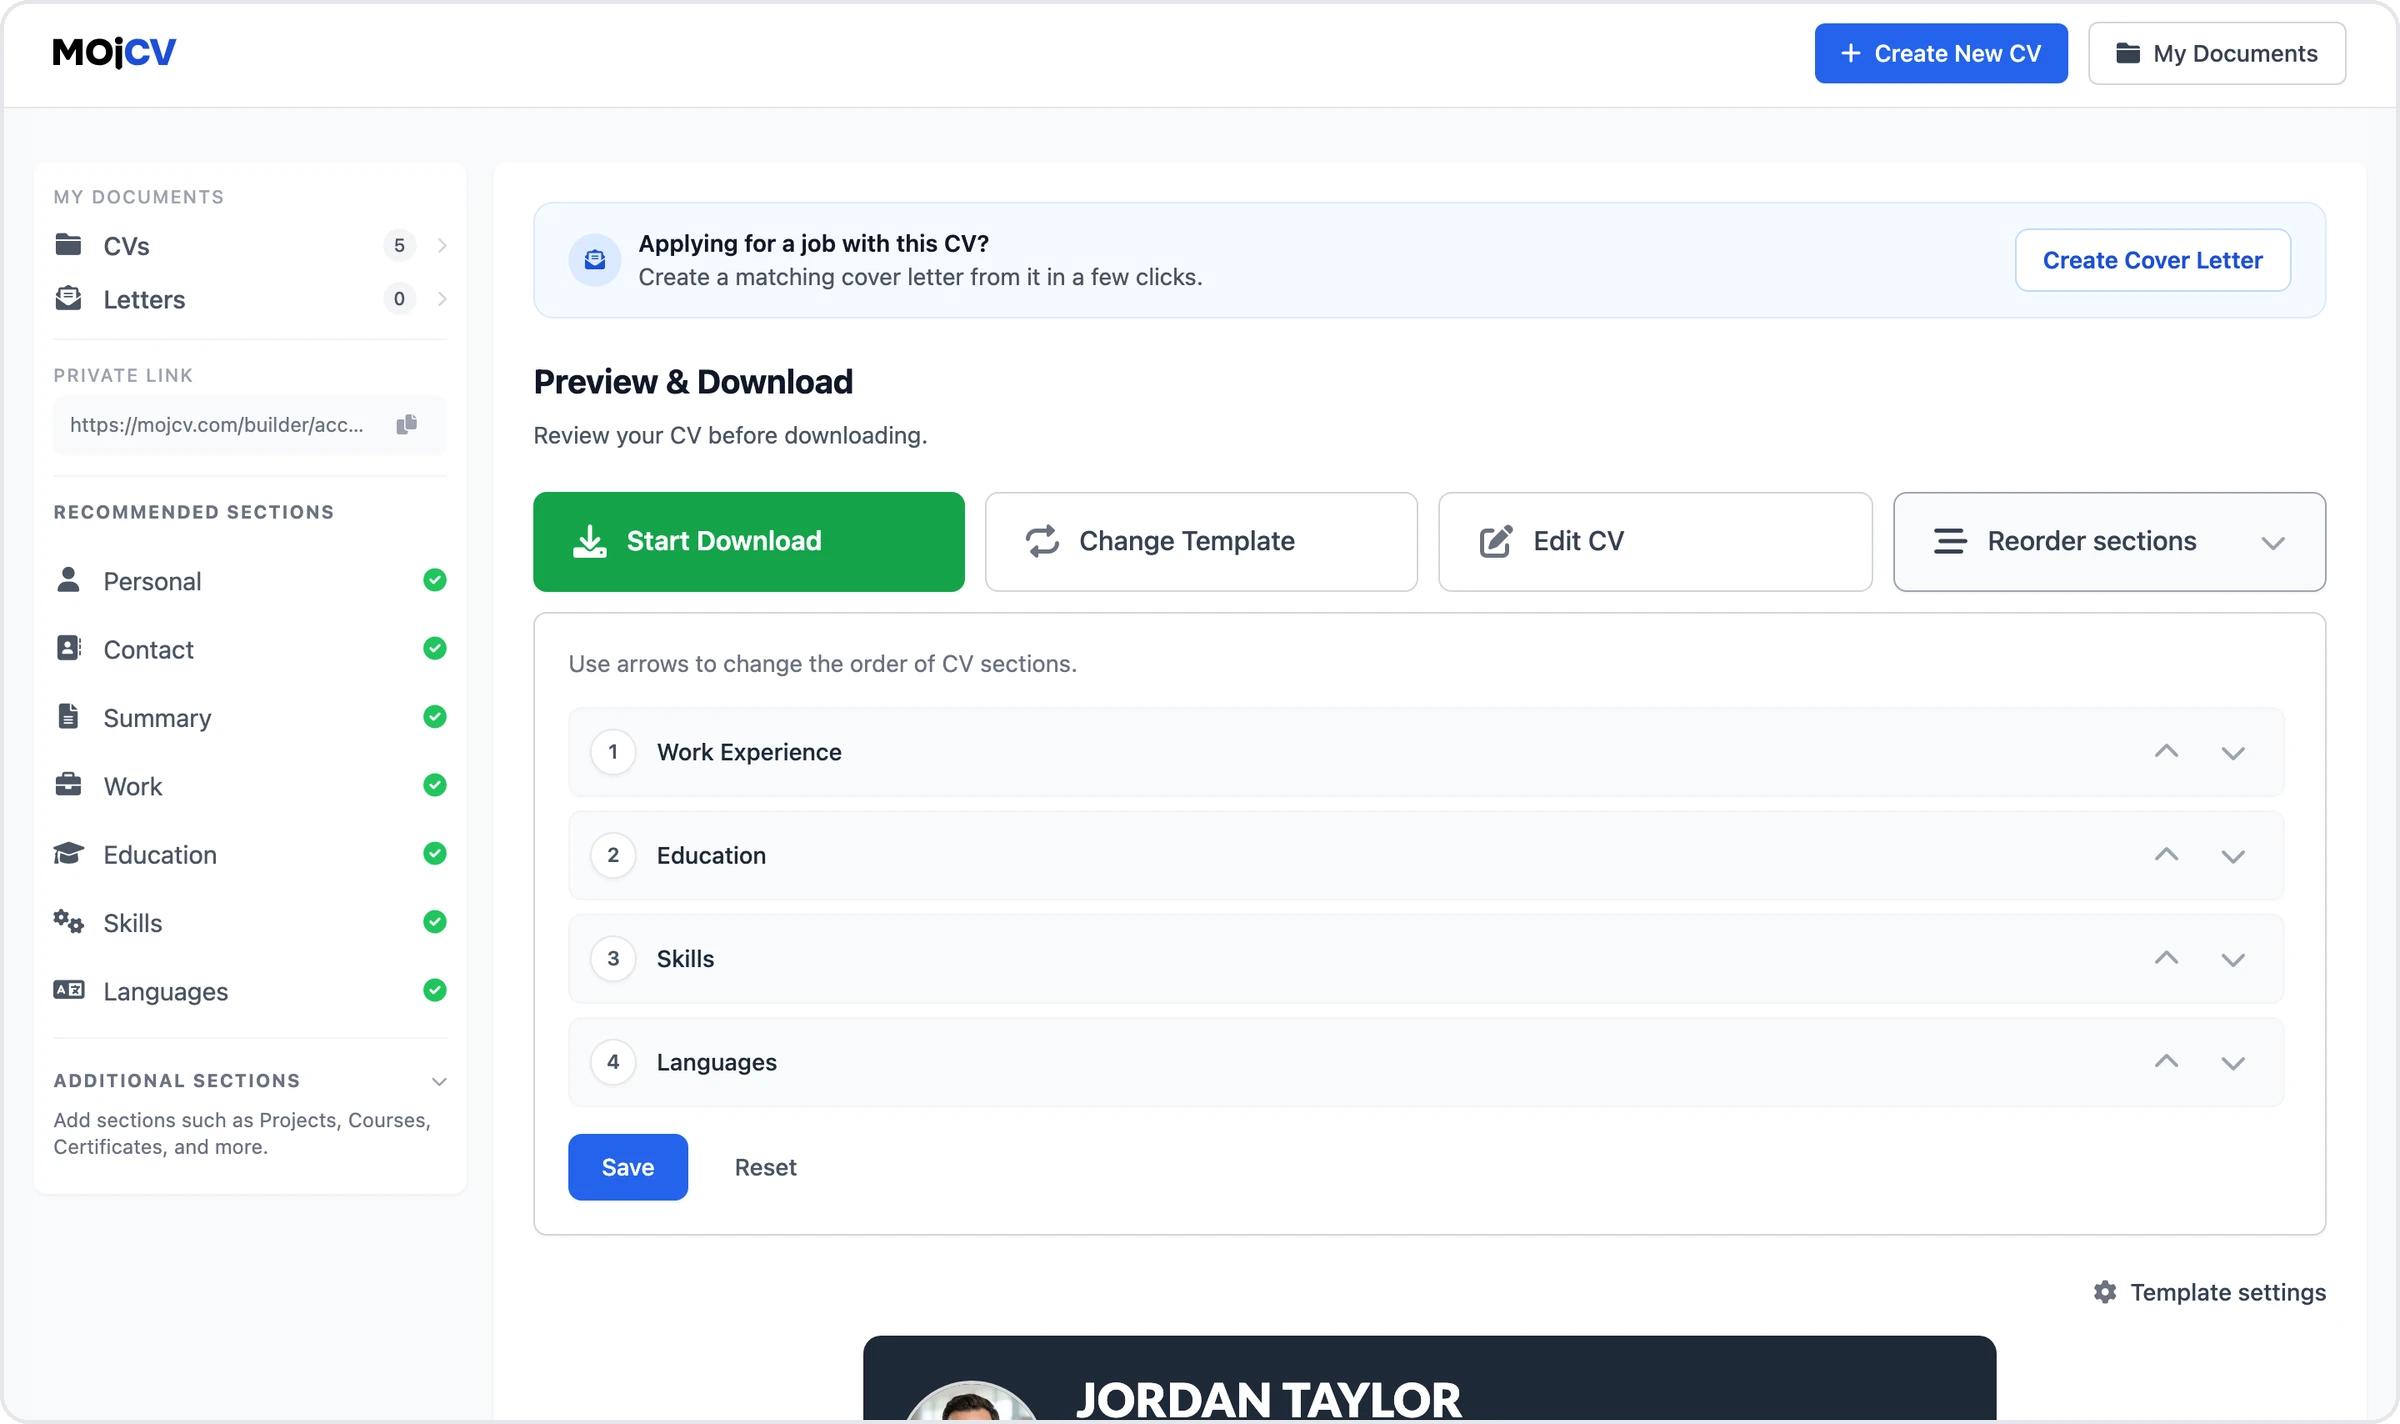Expand the Letters list chevron
The height and width of the screenshot is (1424, 2400).
pyautogui.click(x=442, y=299)
